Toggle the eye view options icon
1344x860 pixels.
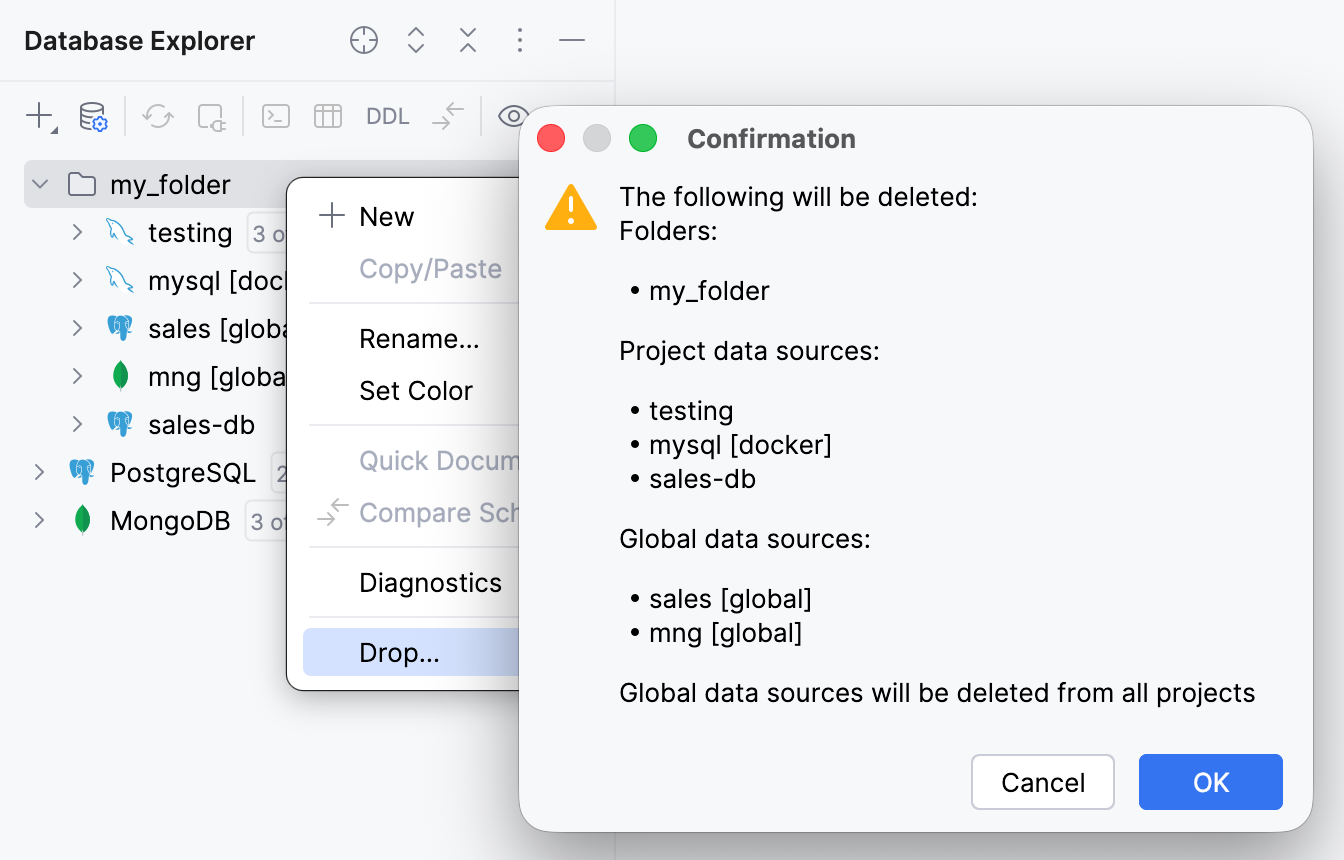click(513, 116)
